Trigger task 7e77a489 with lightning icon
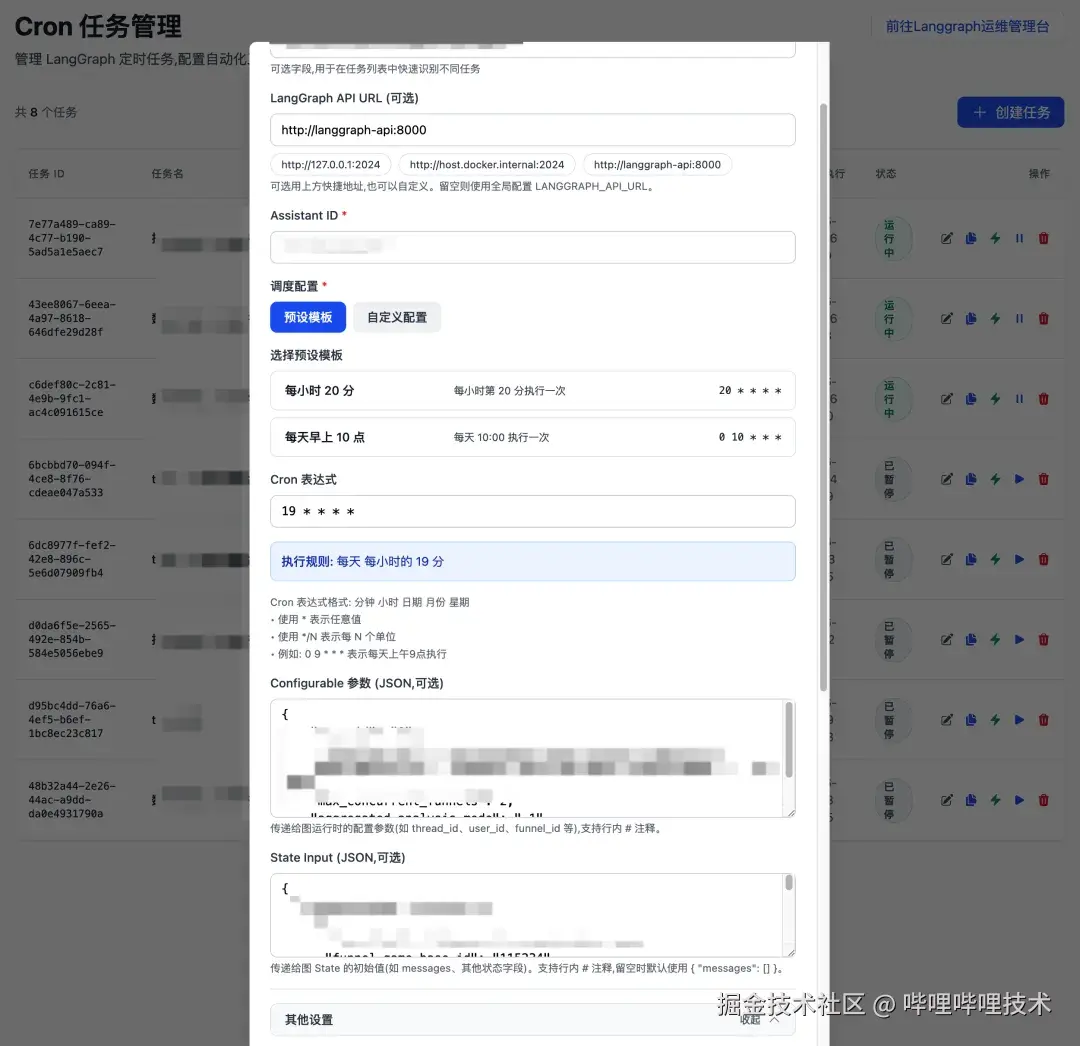 [995, 238]
